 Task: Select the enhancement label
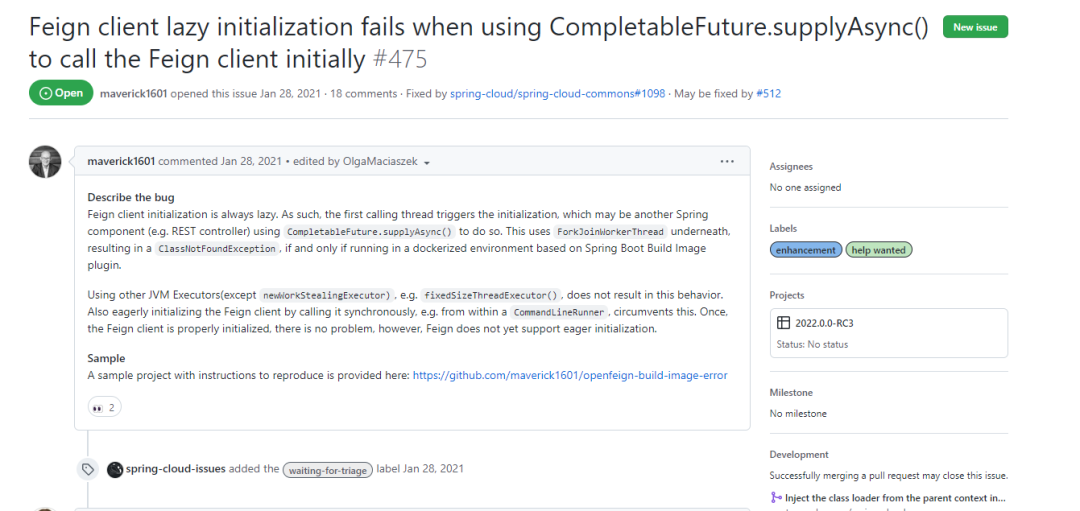[x=806, y=250]
